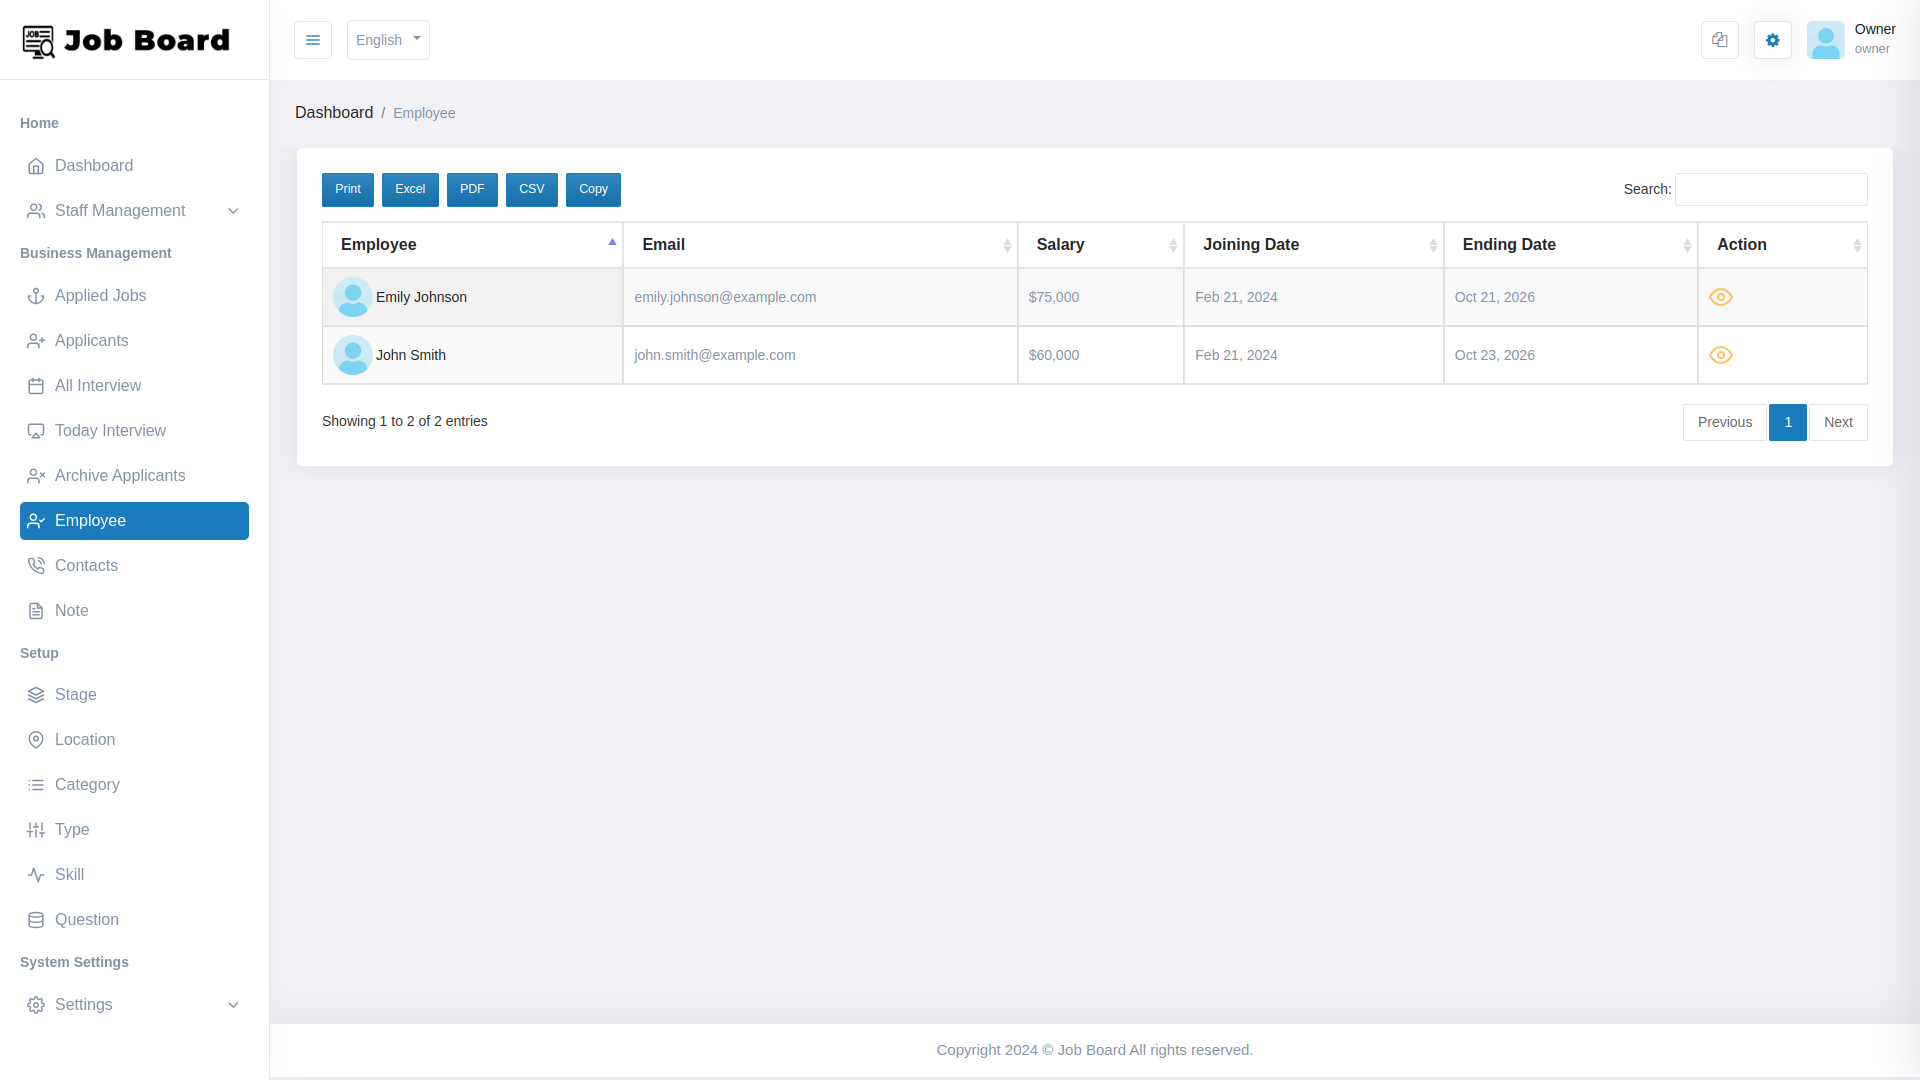Screen dimensions: 1920x1080
Task: View details of John Smith via eye icon
Action: (x=1721, y=355)
